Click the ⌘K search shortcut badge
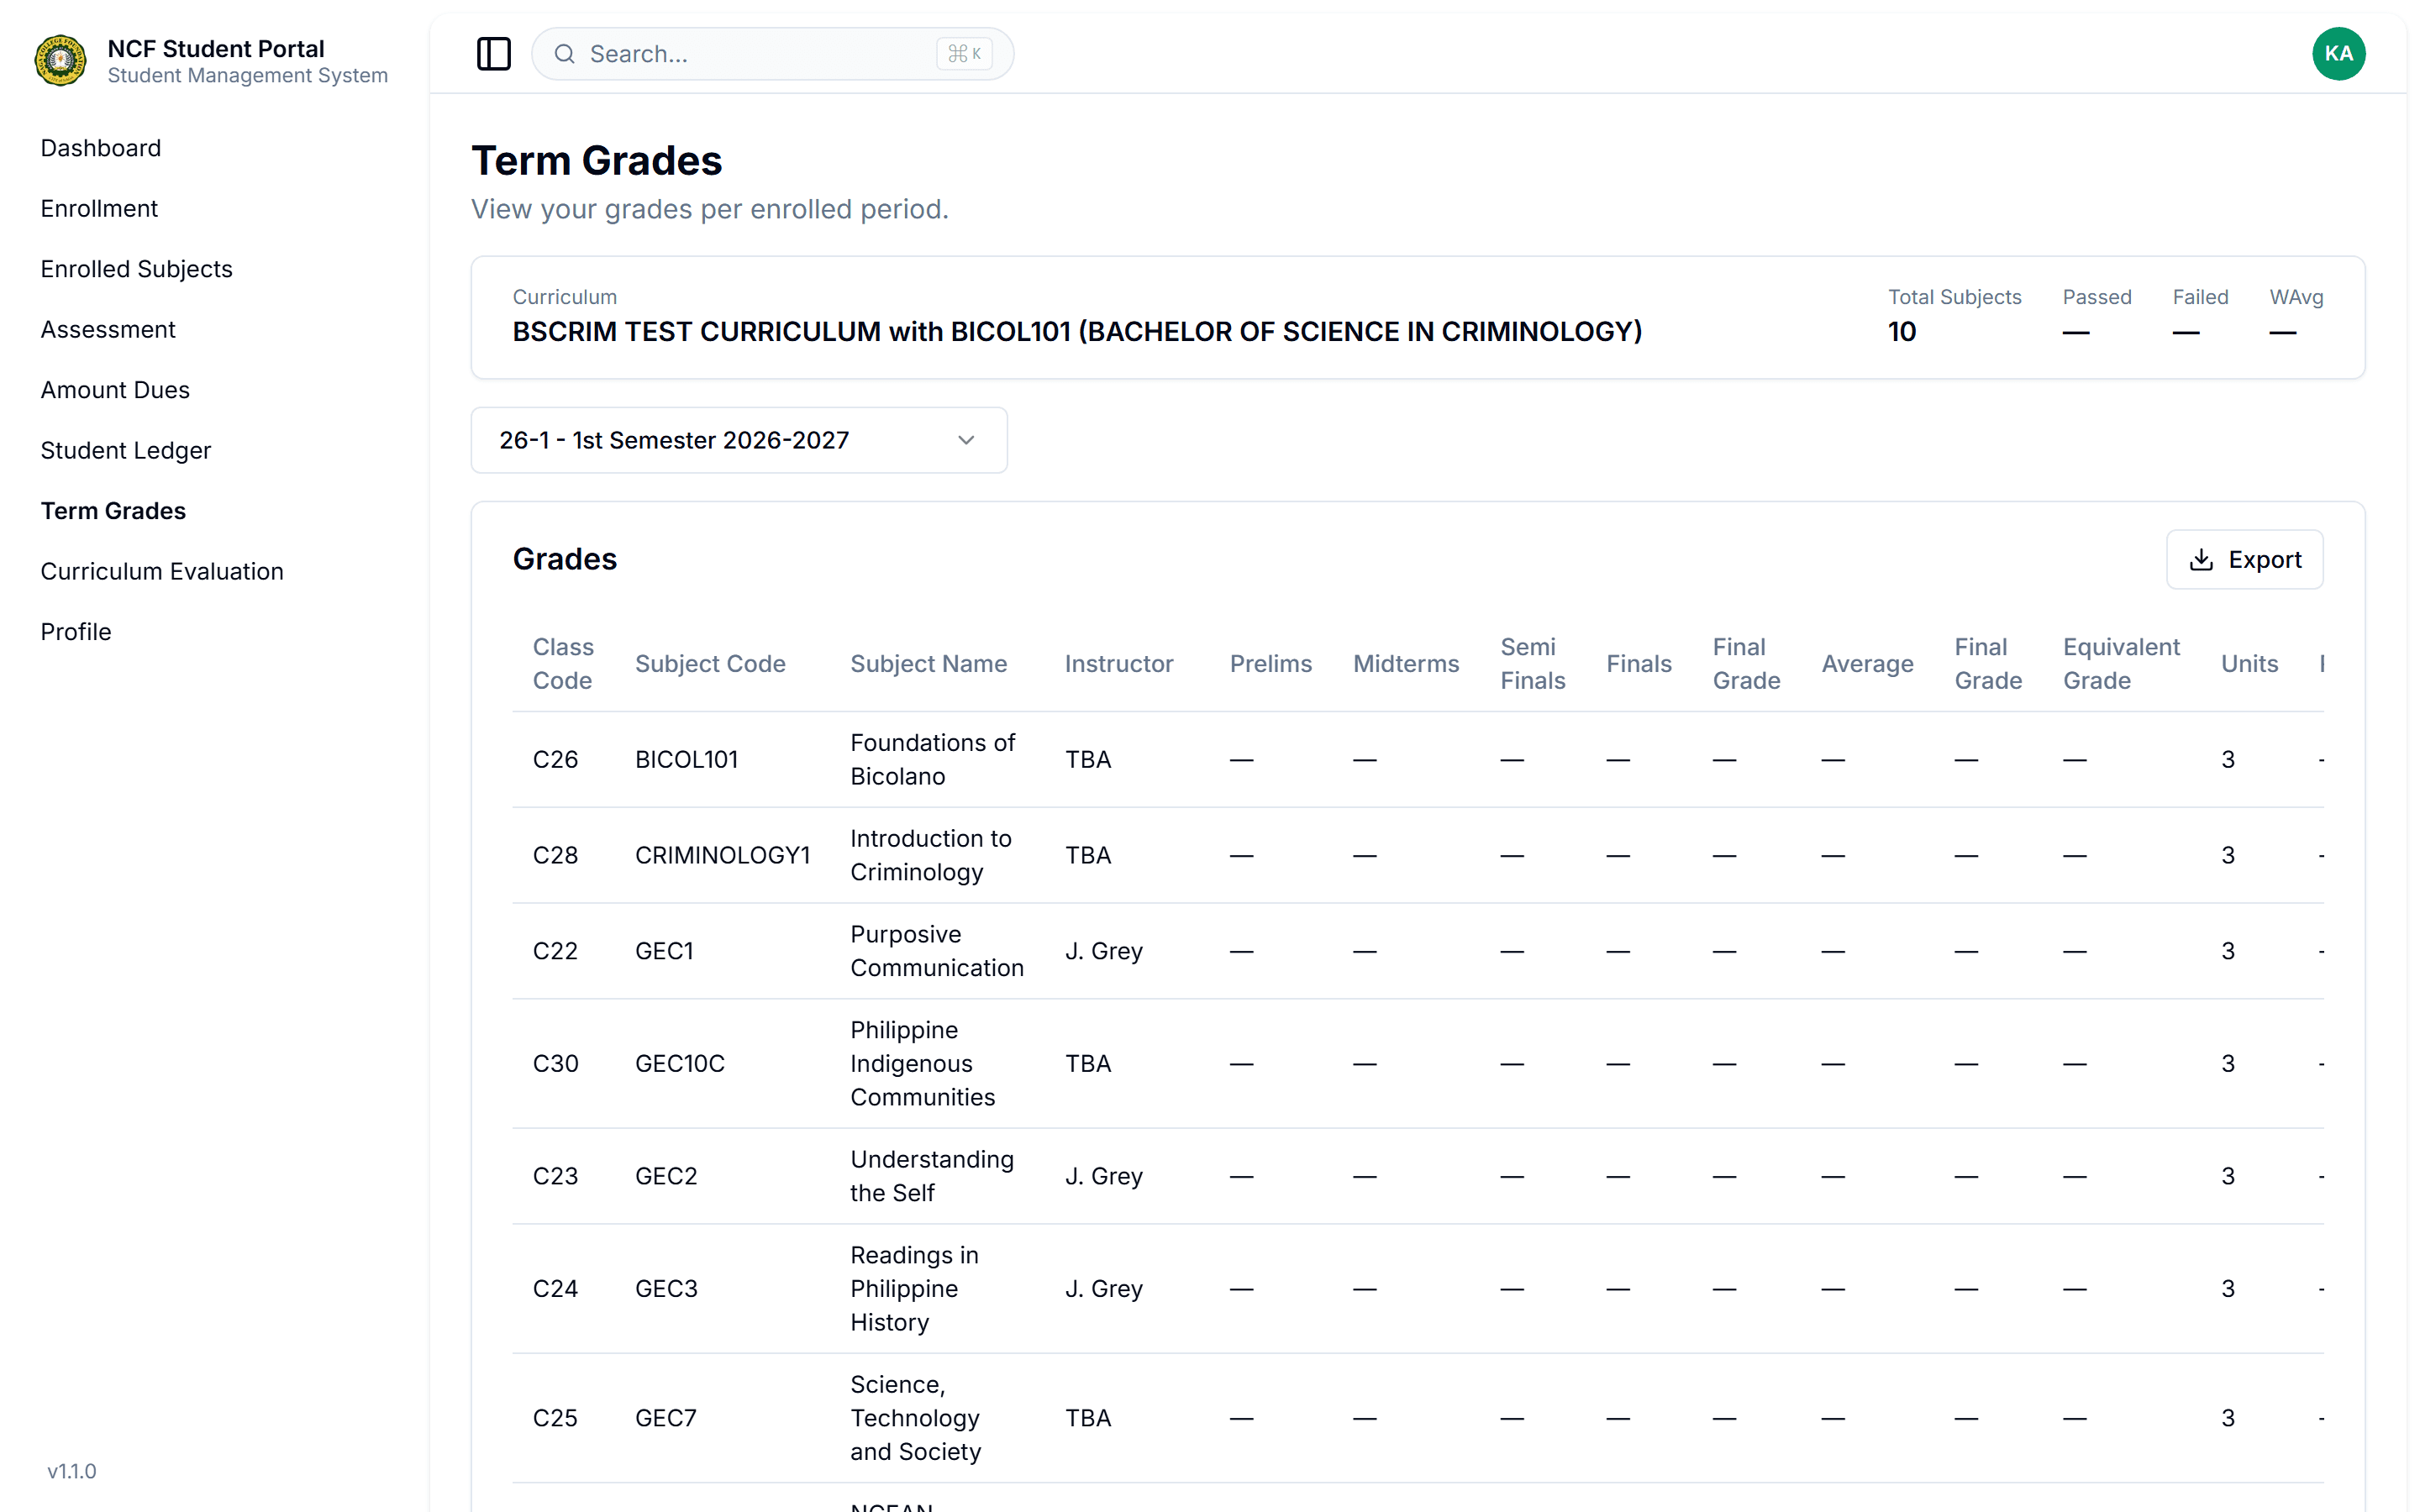Screen dimensions: 2420x1512 coord(964,54)
